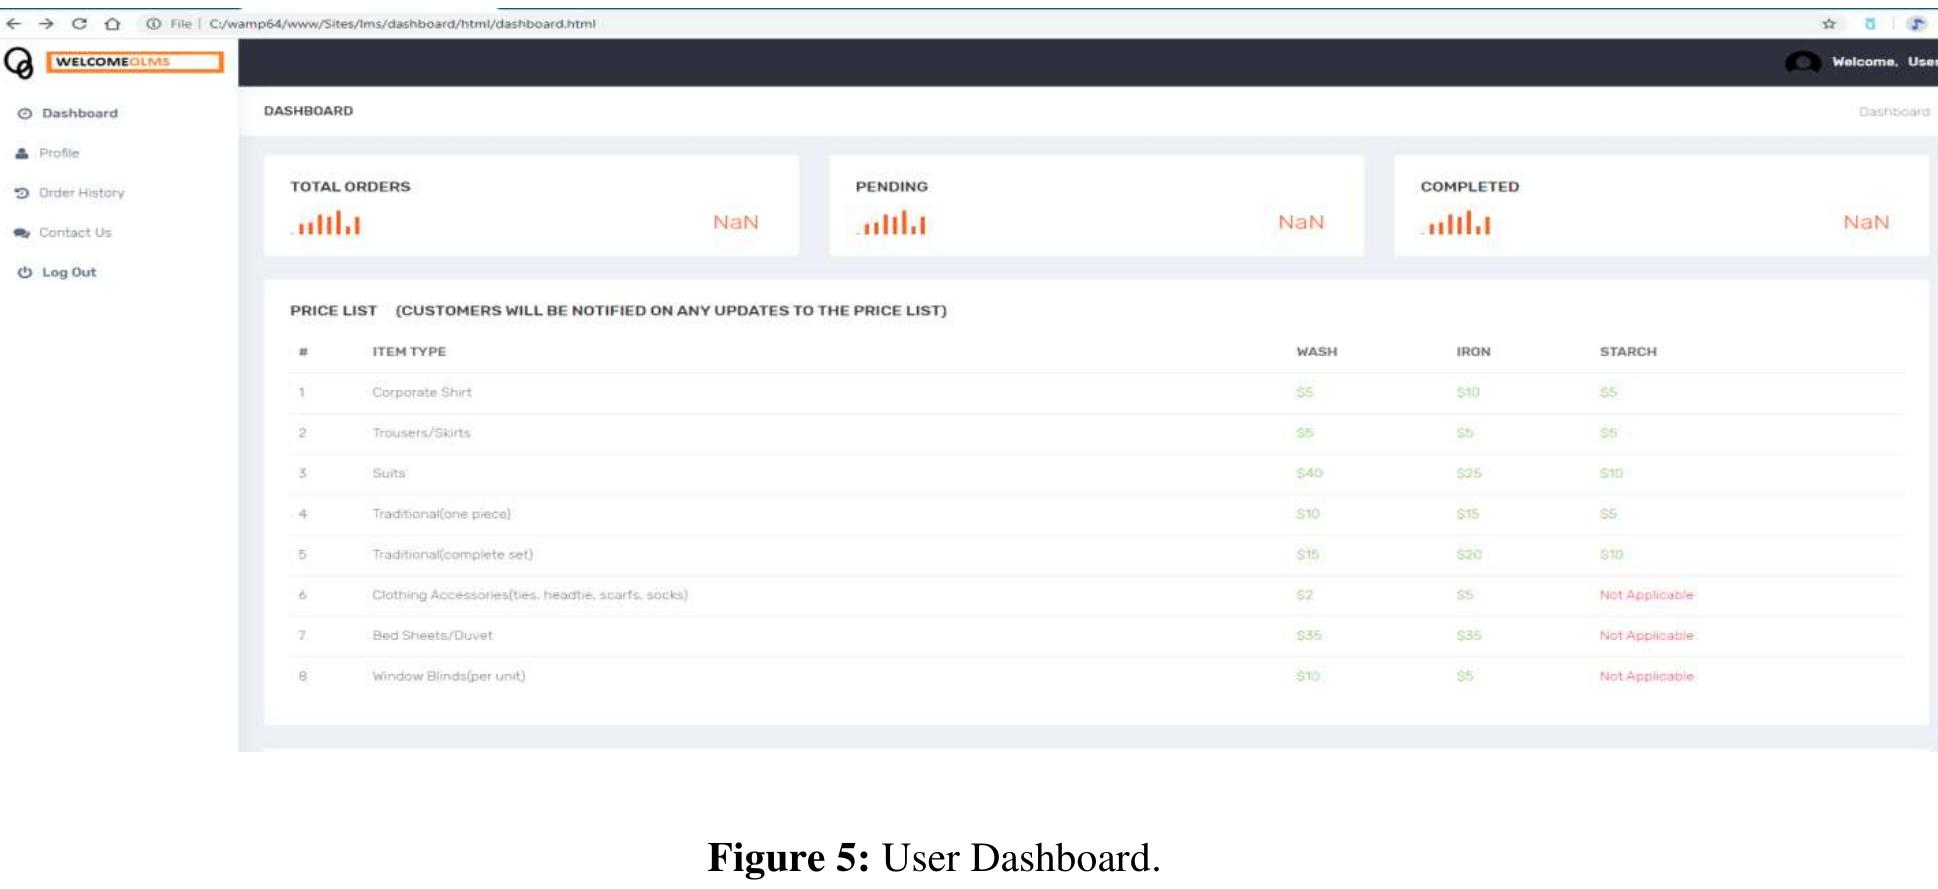Viewport: 1938px width, 889px height.
Task: Click the blue extension icon in browser toolbar
Action: click(x=1870, y=23)
